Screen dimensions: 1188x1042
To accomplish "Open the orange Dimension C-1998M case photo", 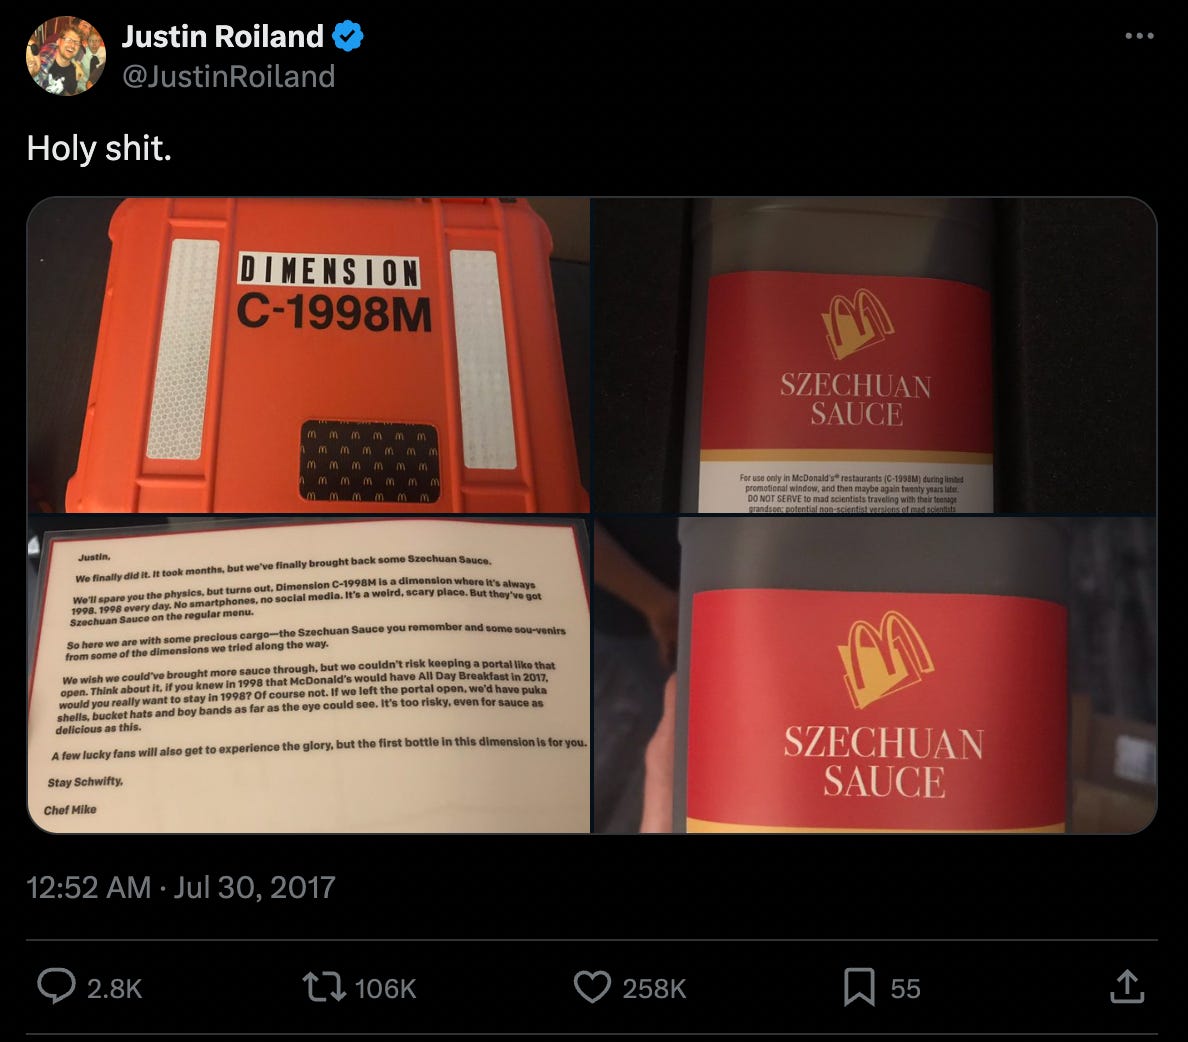I will pos(308,355).
